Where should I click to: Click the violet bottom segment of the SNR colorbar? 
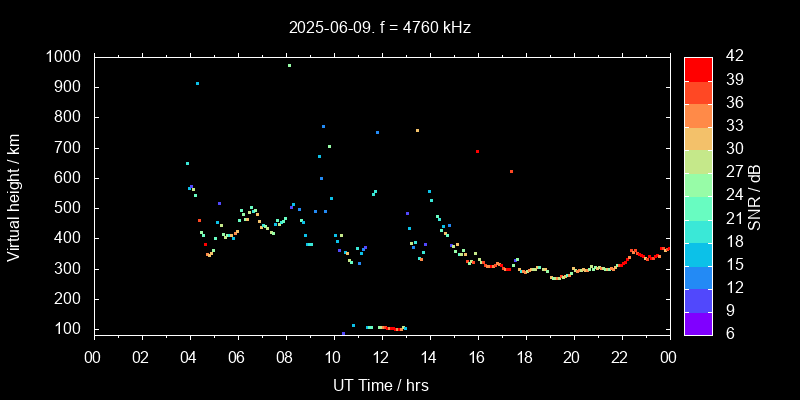(698, 322)
